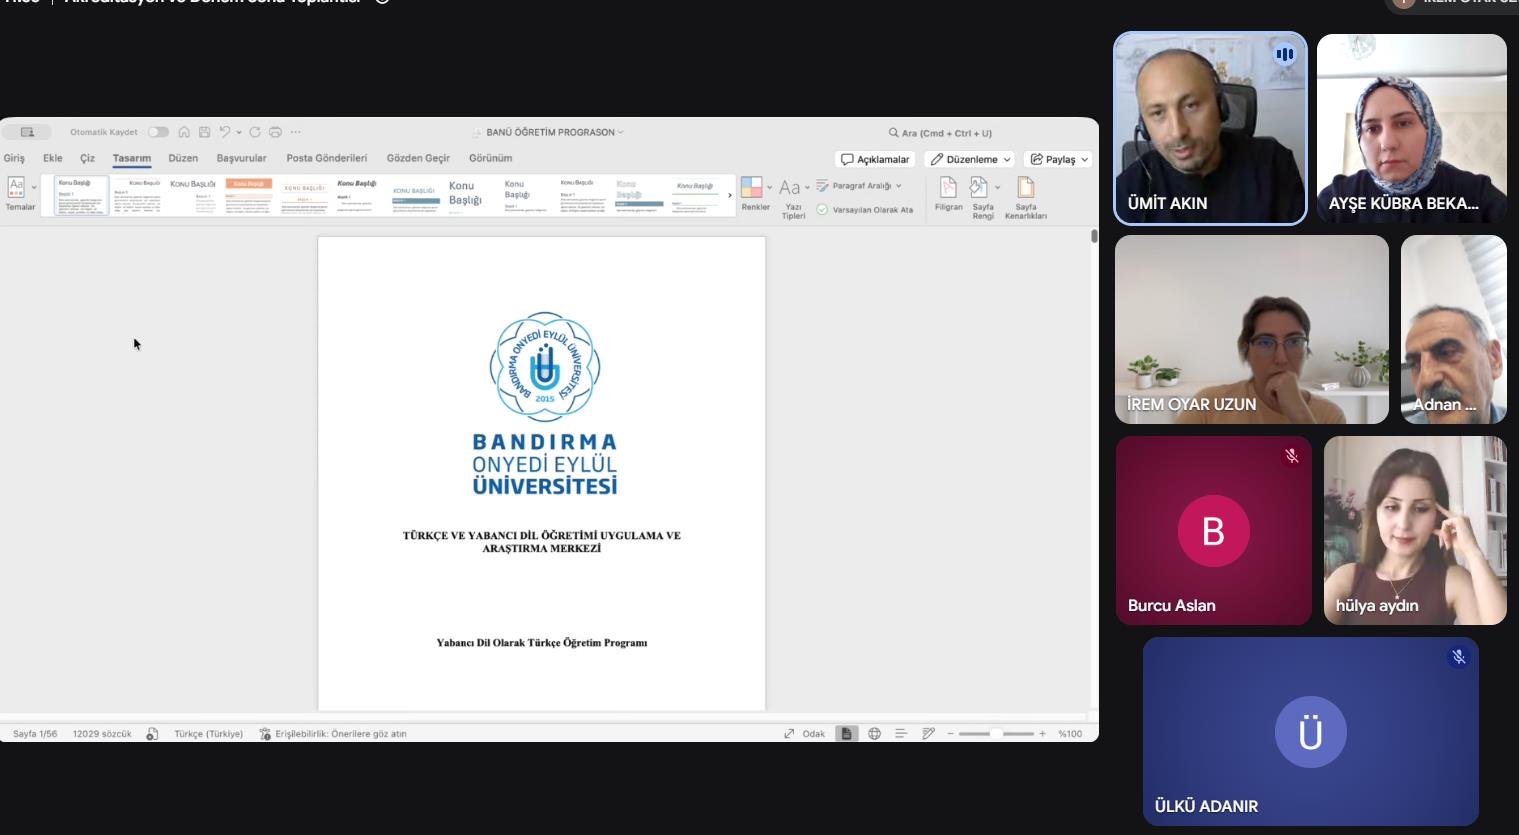Select AYŞE KÜBRA BEKA... video tile
The width and height of the screenshot is (1519, 835).
coord(1412,128)
